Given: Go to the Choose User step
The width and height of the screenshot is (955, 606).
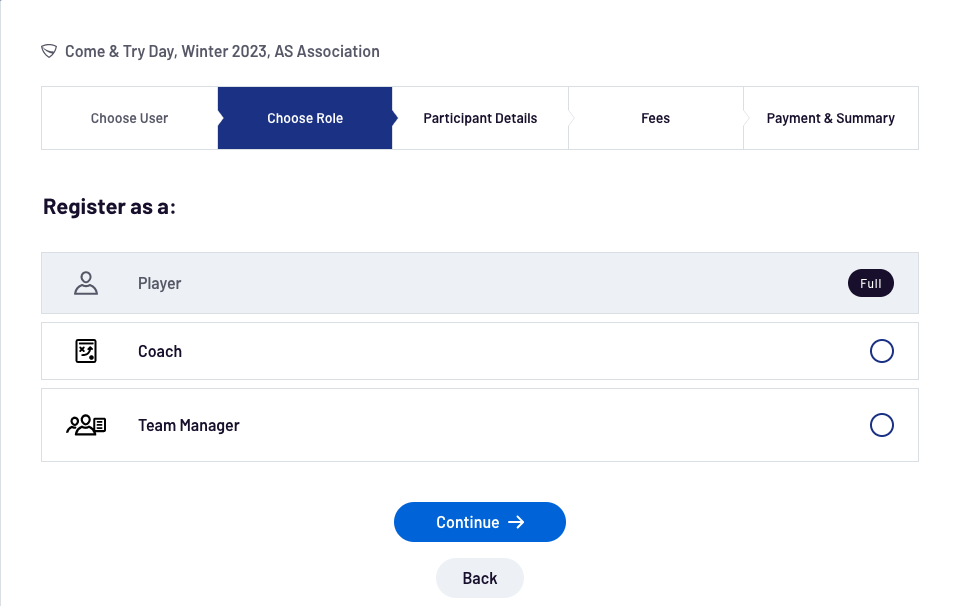Looking at the screenshot, I should pyautogui.click(x=129, y=118).
